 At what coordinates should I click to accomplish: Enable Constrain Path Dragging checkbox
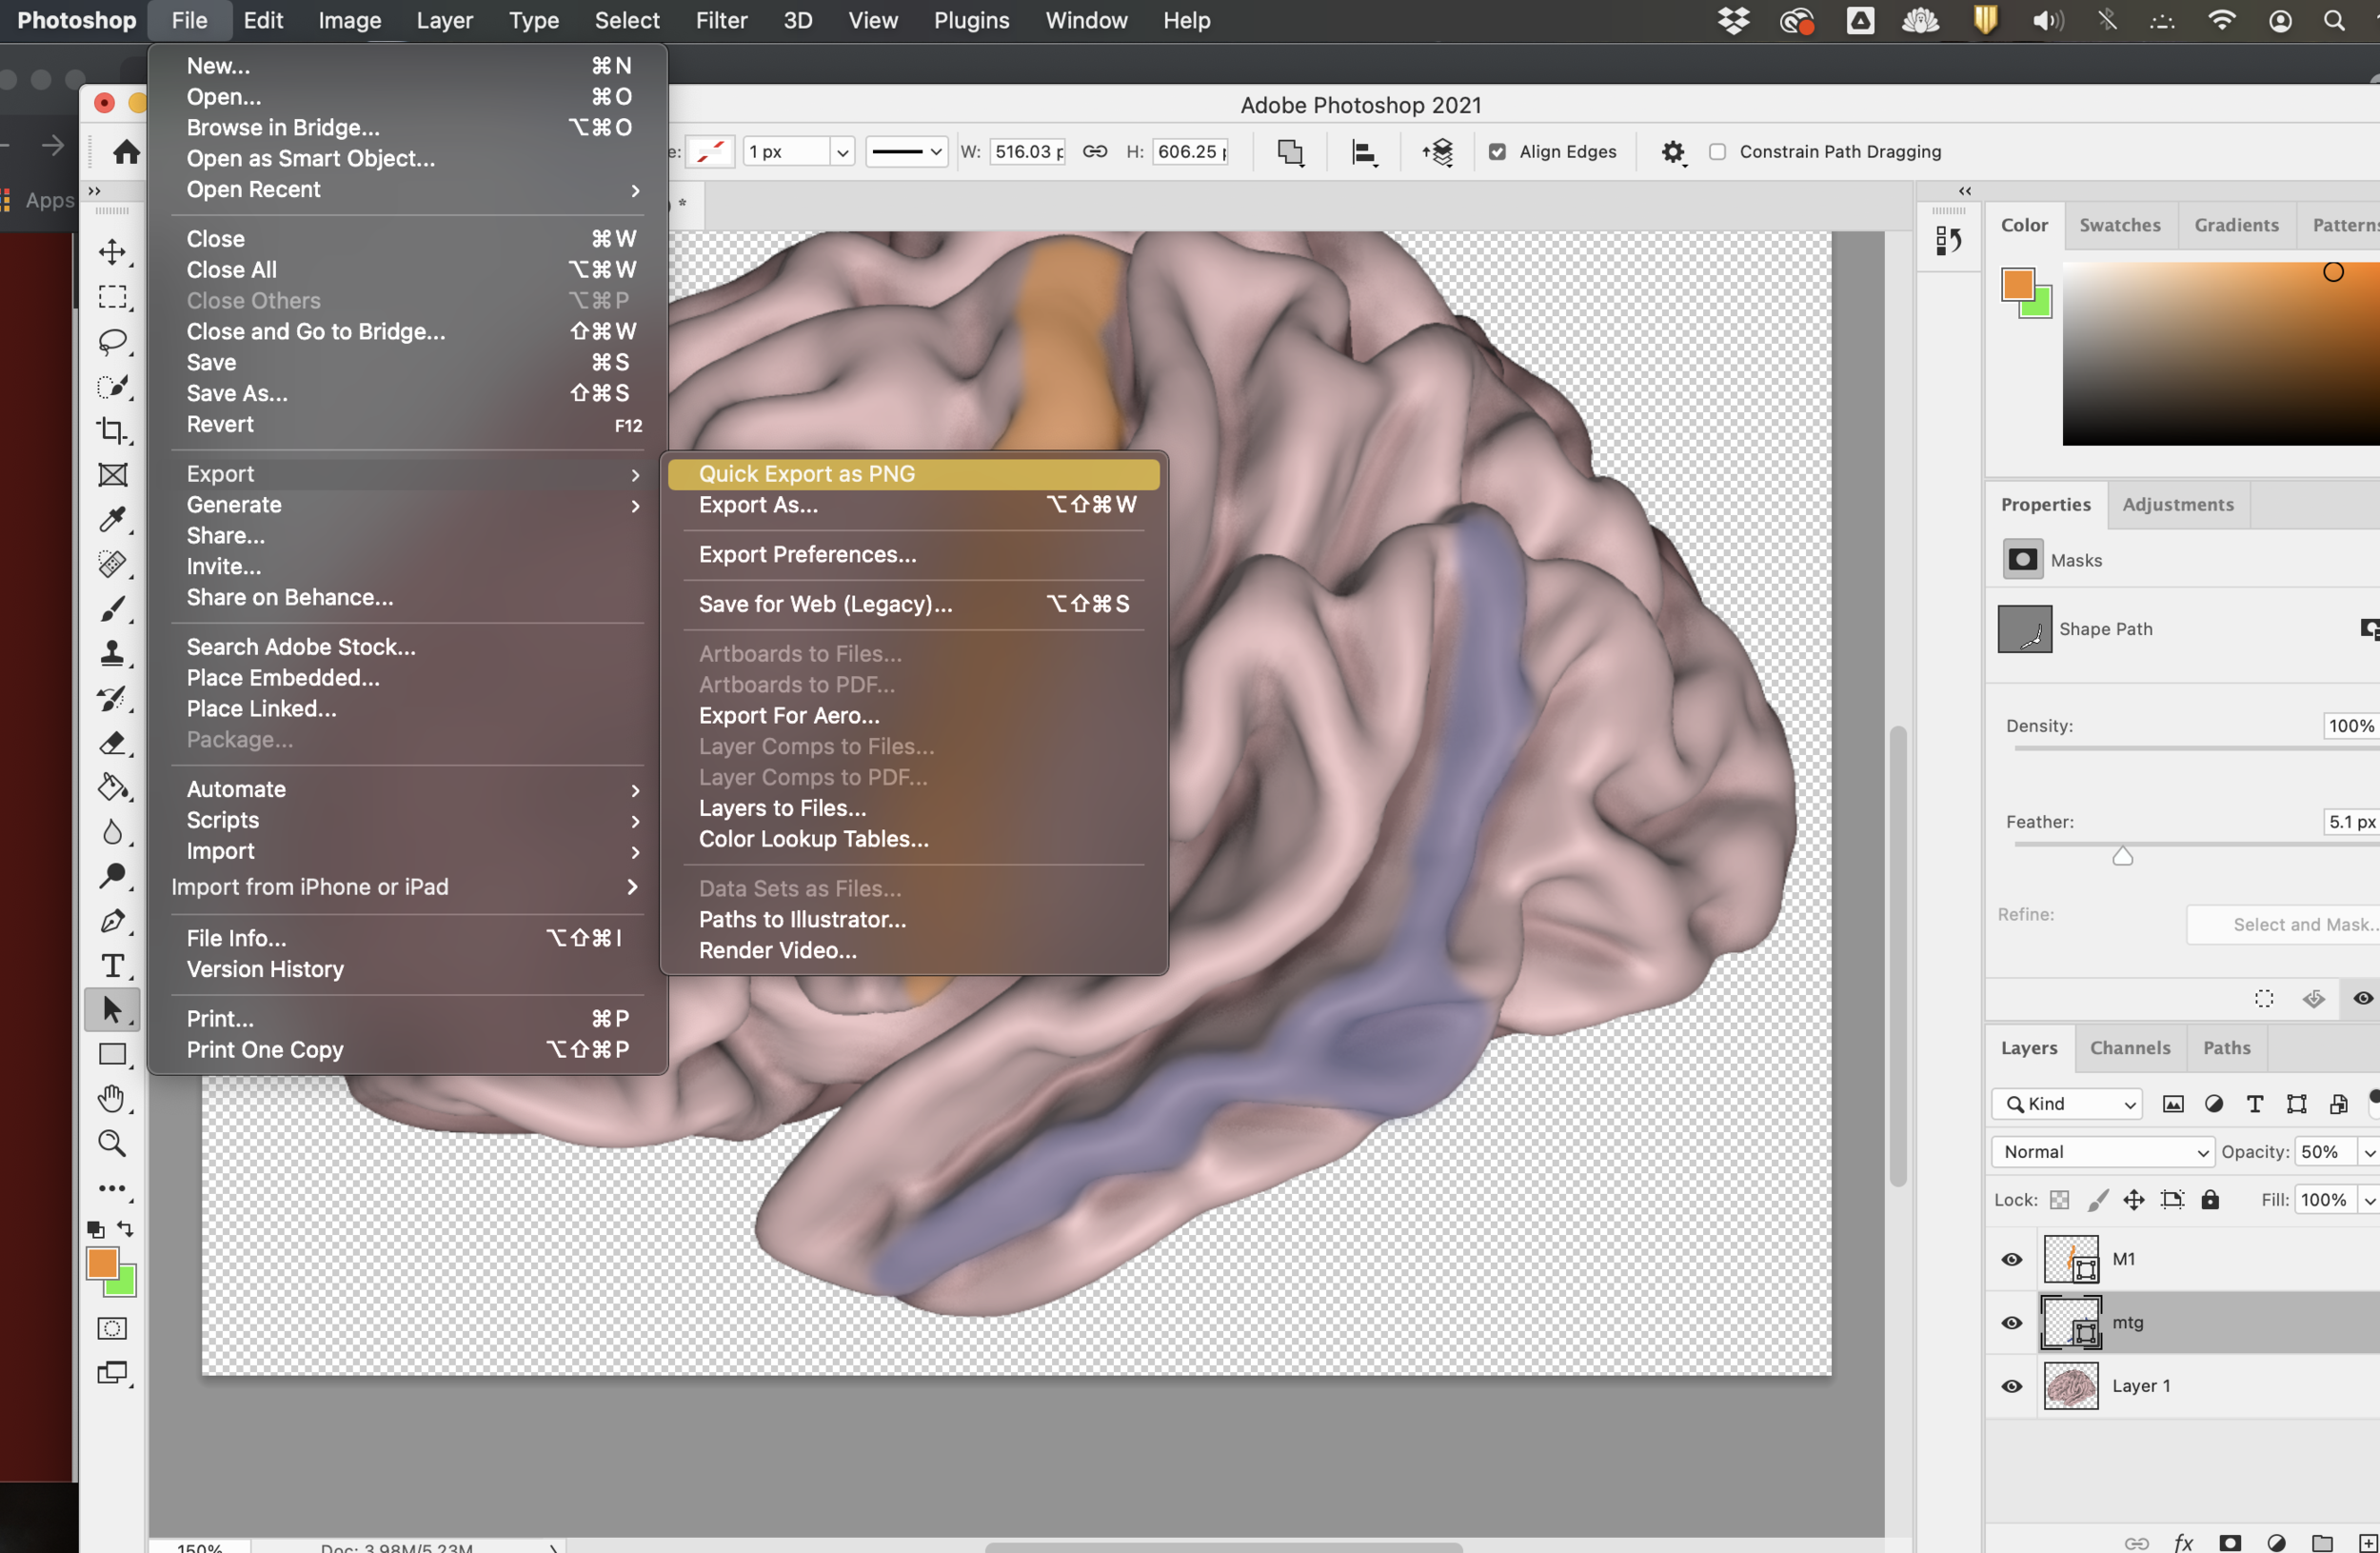(x=1716, y=152)
